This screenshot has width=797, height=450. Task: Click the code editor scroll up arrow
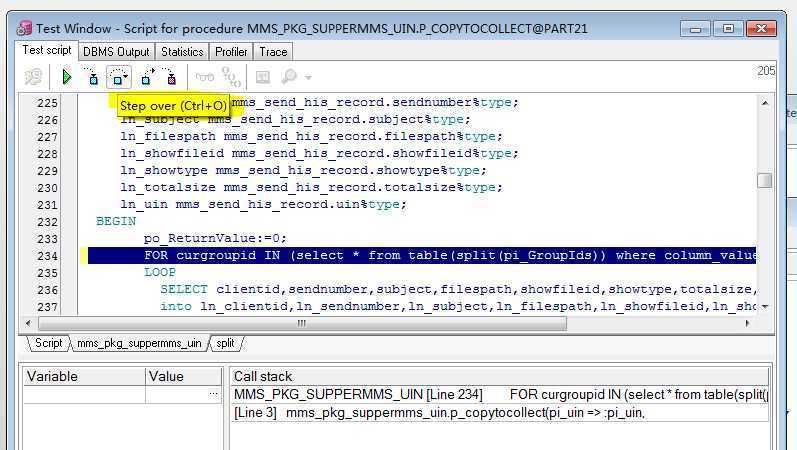coord(765,103)
